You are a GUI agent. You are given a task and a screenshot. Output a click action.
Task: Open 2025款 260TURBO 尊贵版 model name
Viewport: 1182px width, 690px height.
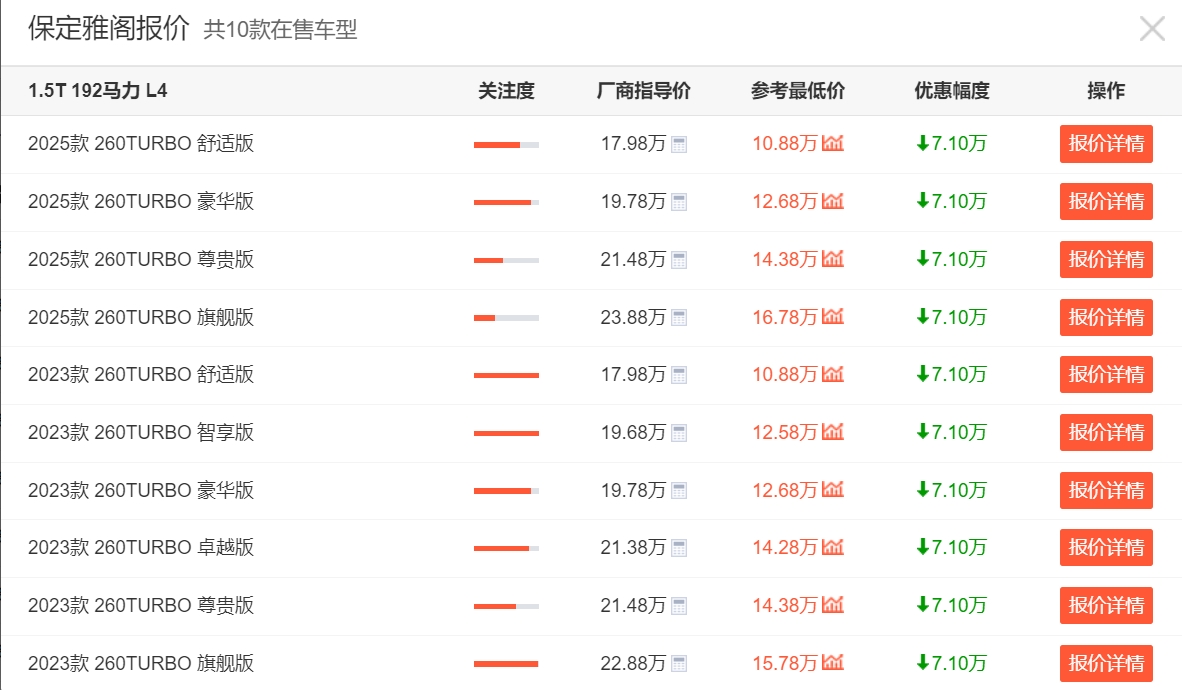pos(141,259)
